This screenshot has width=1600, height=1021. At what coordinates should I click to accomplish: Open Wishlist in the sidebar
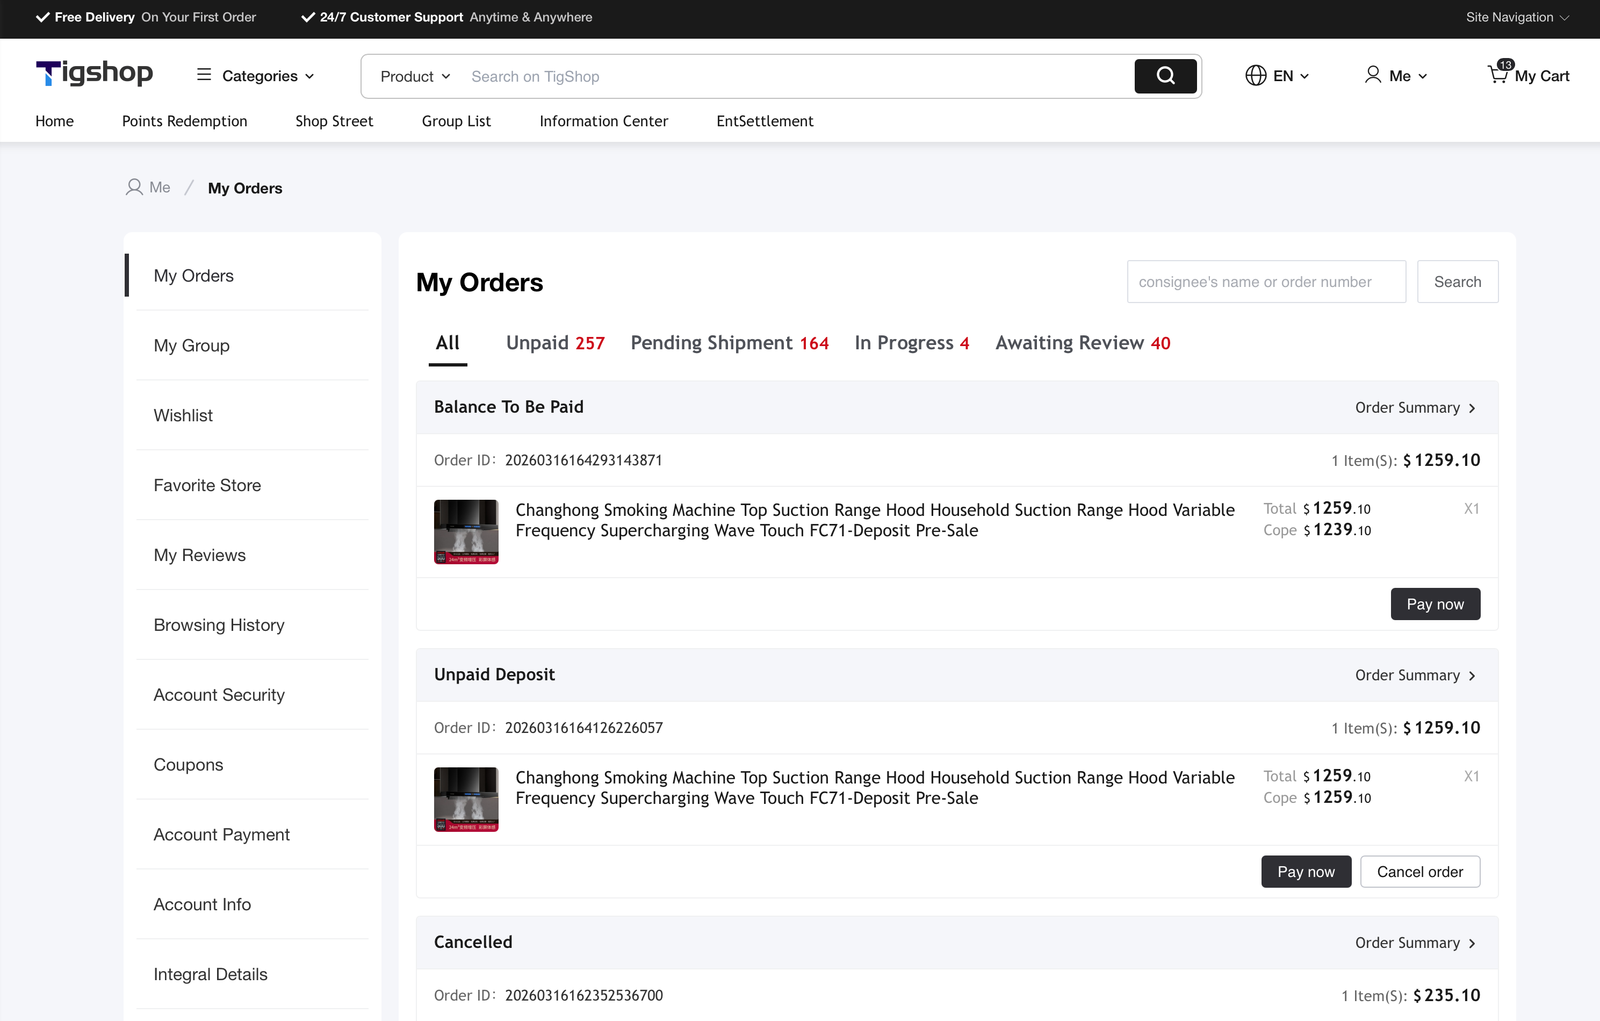183,416
